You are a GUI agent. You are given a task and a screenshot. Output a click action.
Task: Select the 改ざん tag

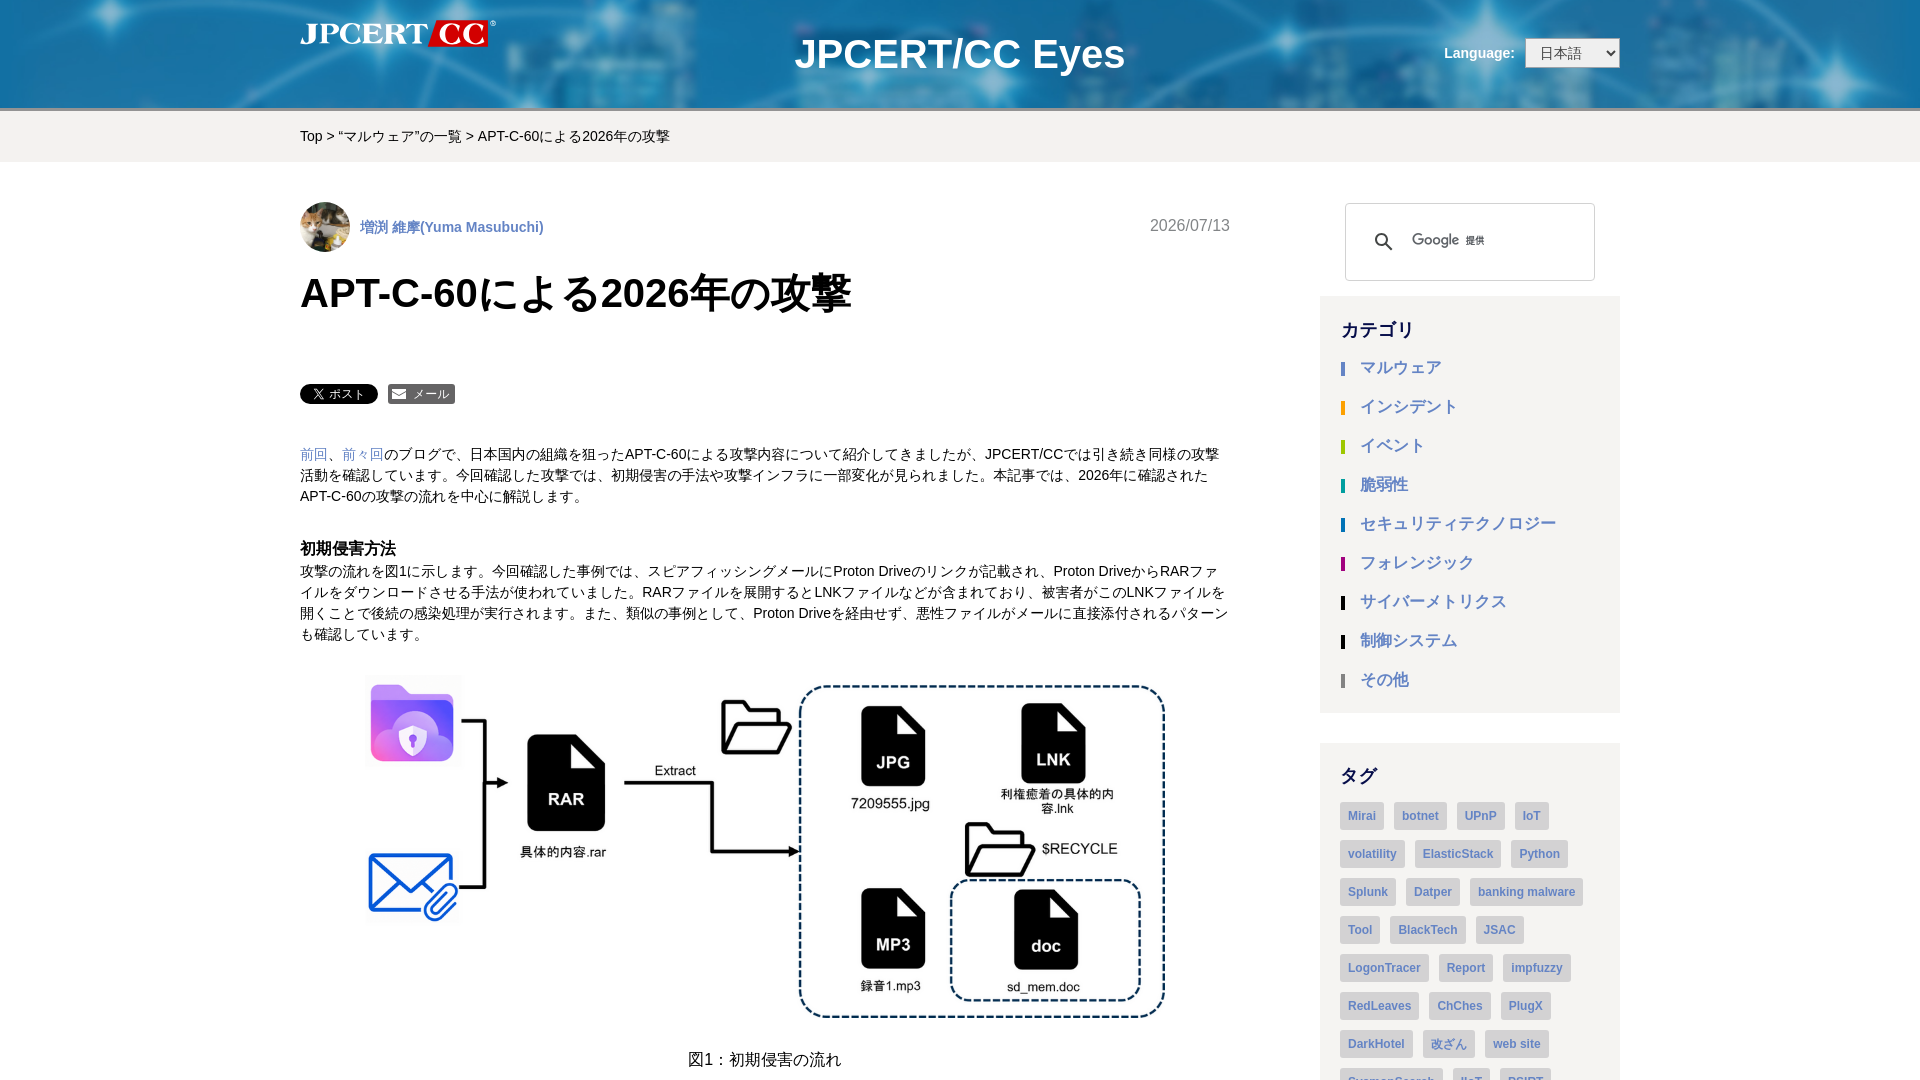1449,1044
